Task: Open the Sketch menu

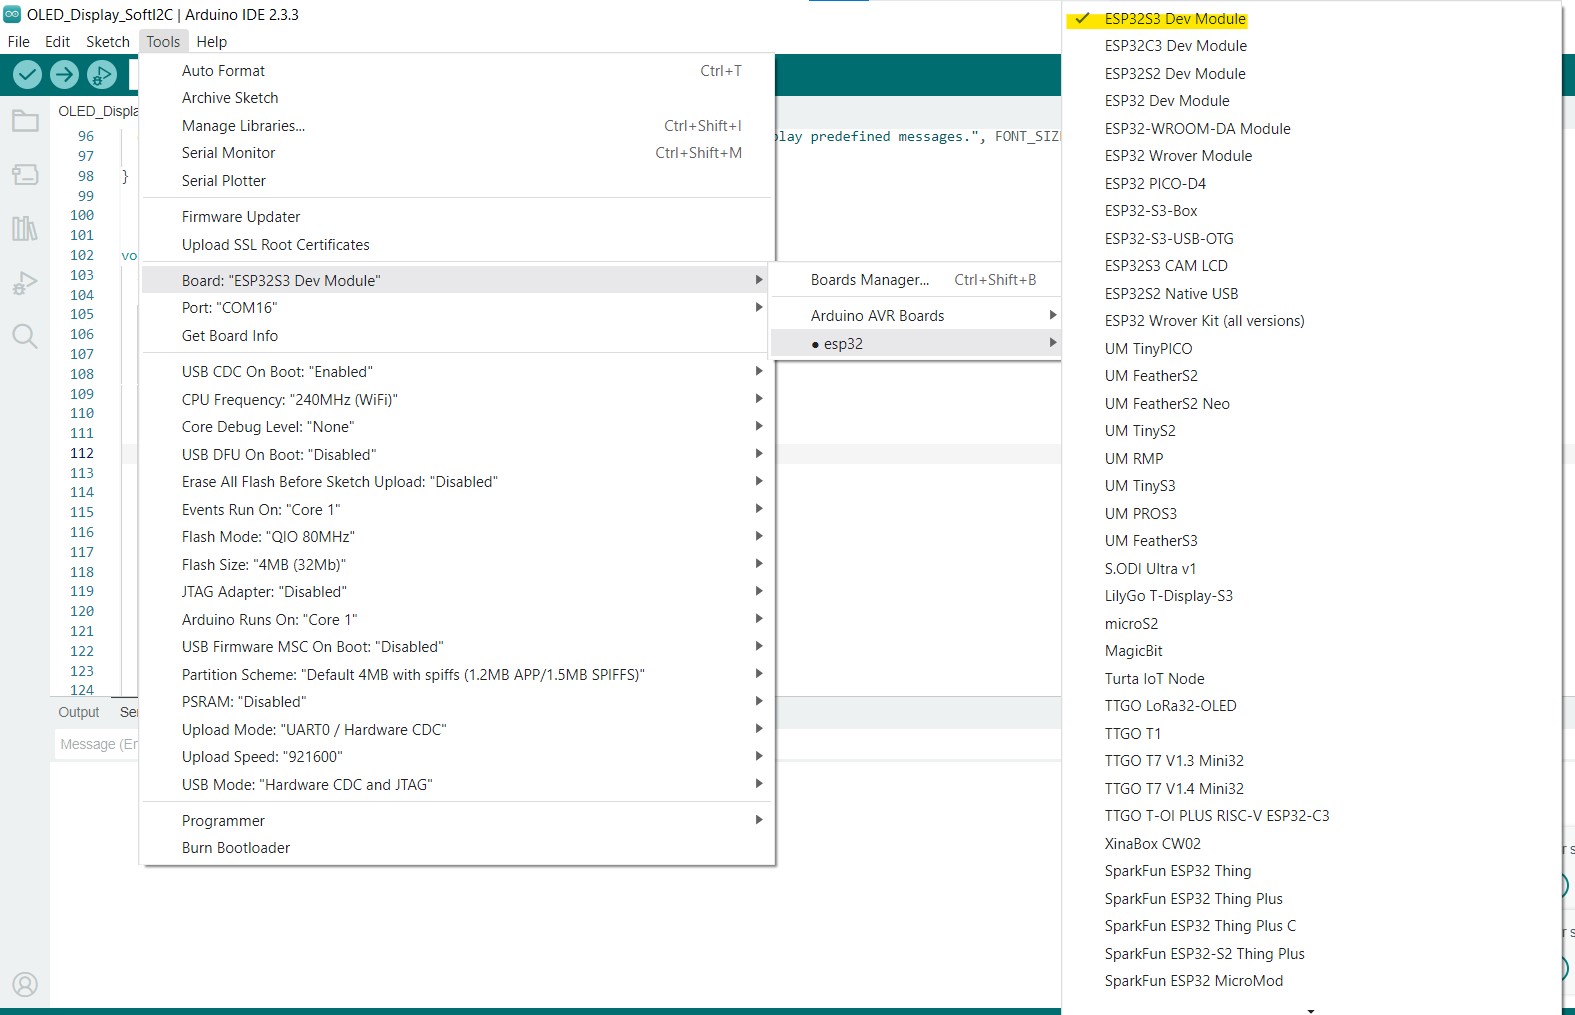Action: coord(108,42)
